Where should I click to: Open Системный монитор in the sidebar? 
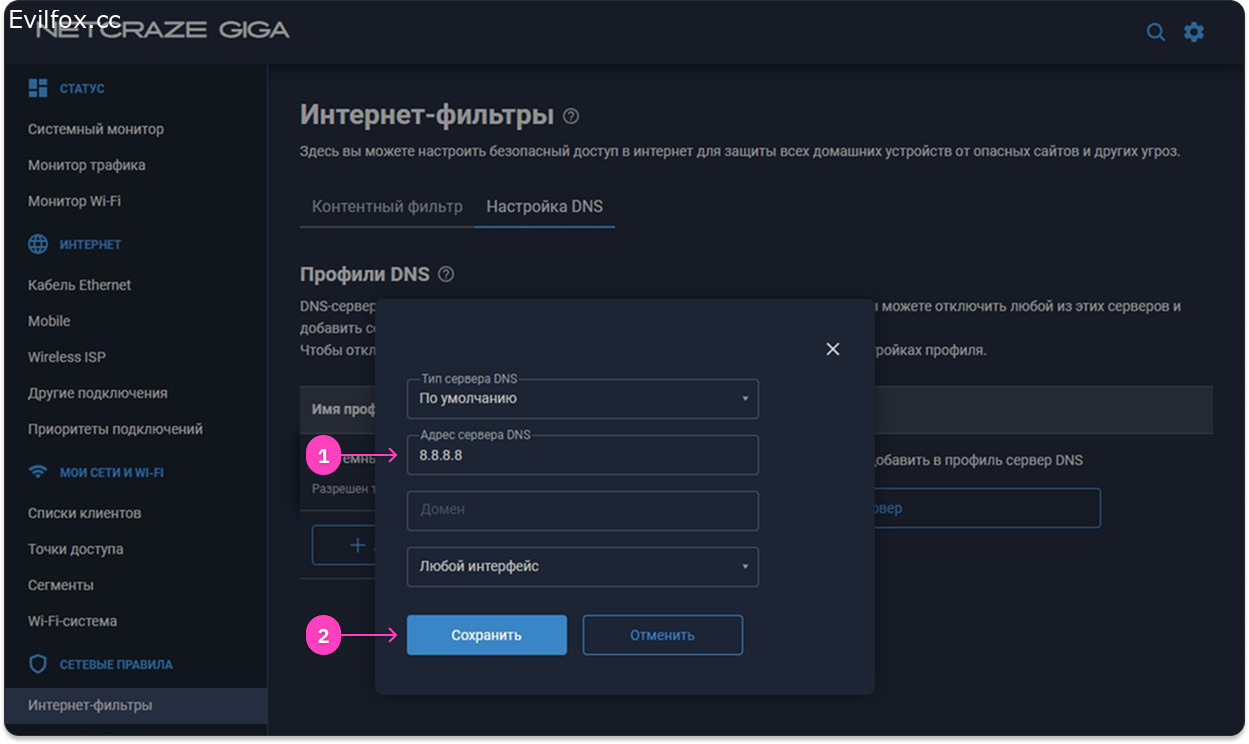(x=96, y=129)
